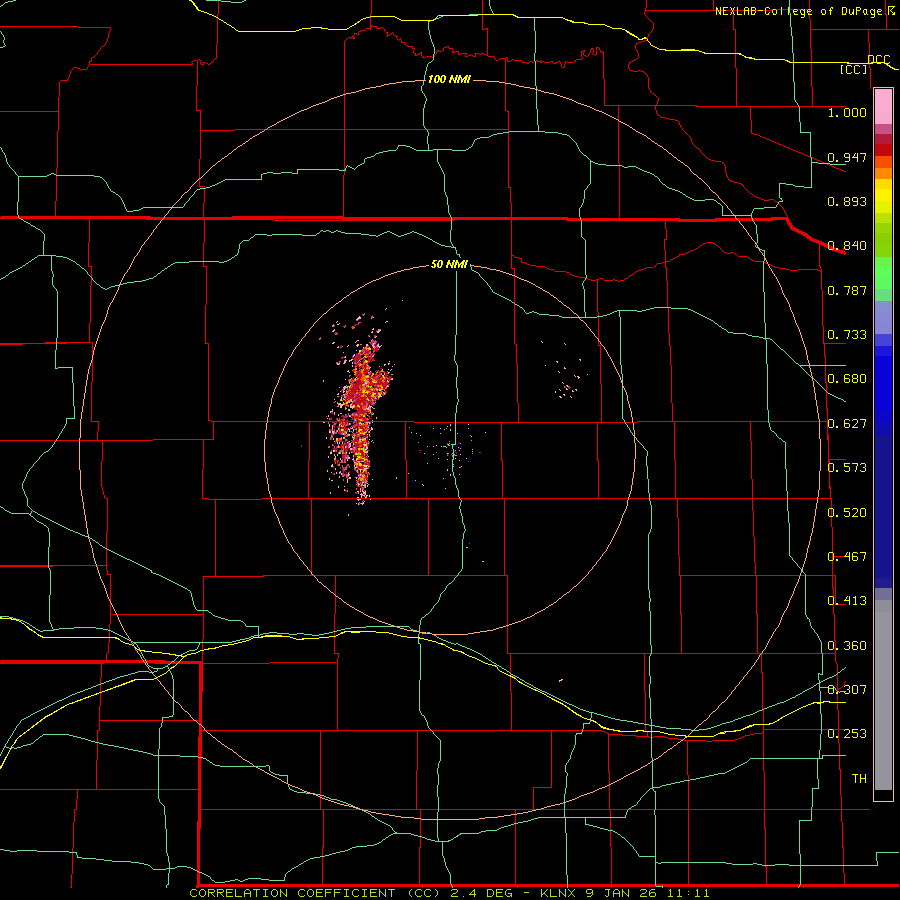The image size is (900, 900).
Task: Click the 0.520 scale value
Action: point(847,513)
